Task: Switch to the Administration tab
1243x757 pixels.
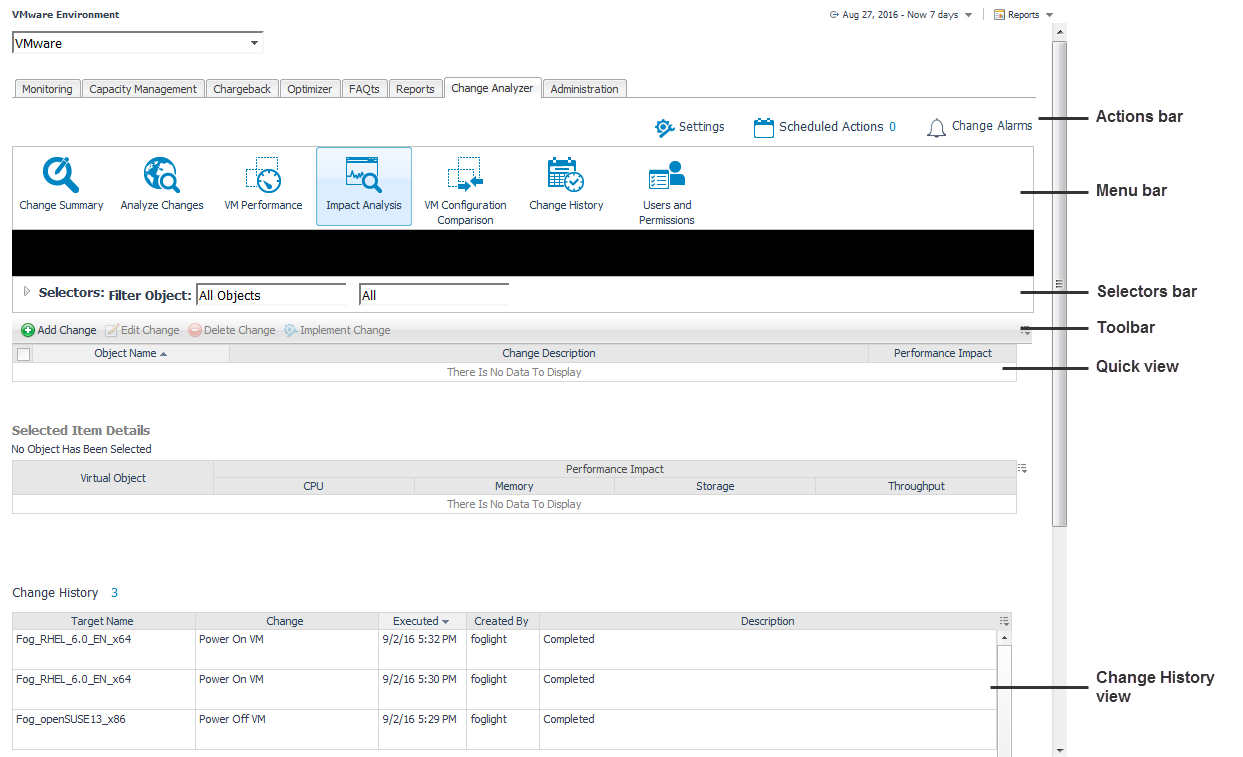Action: tap(584, 89)
